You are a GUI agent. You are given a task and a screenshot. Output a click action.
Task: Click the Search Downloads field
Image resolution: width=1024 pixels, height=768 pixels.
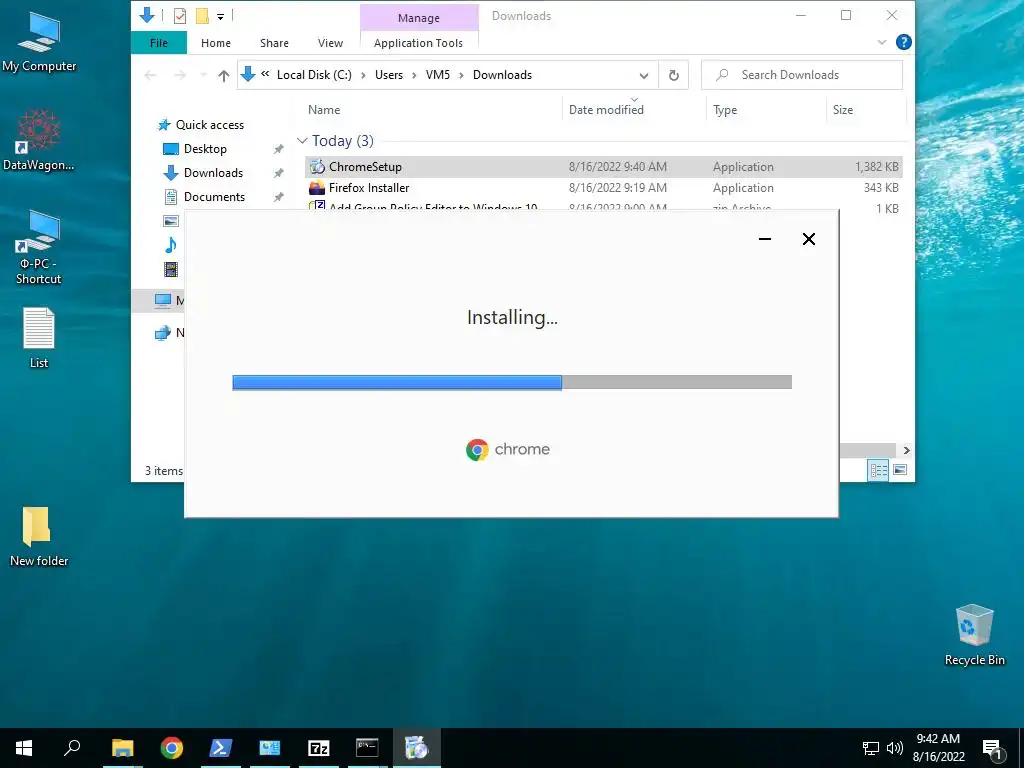click(802, 75)
